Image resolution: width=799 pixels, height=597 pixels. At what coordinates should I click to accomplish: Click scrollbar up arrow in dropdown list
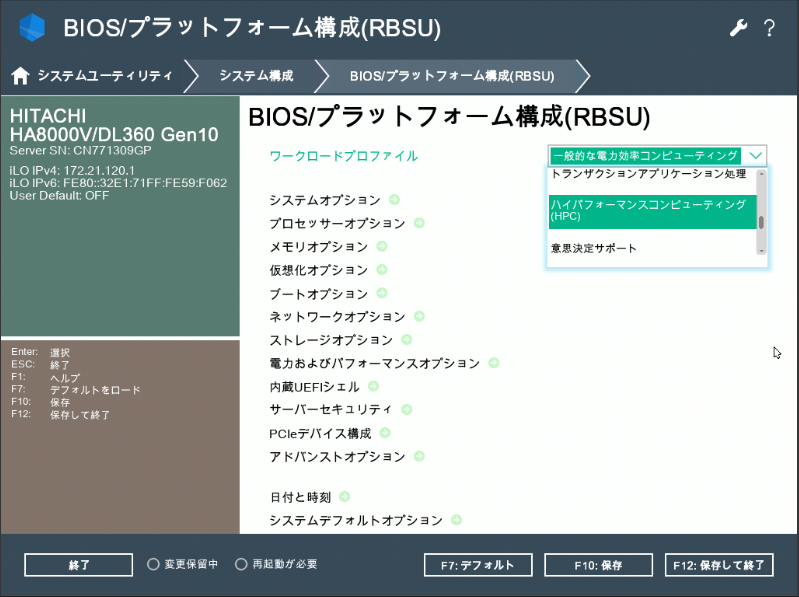click(x=761, y=174)
